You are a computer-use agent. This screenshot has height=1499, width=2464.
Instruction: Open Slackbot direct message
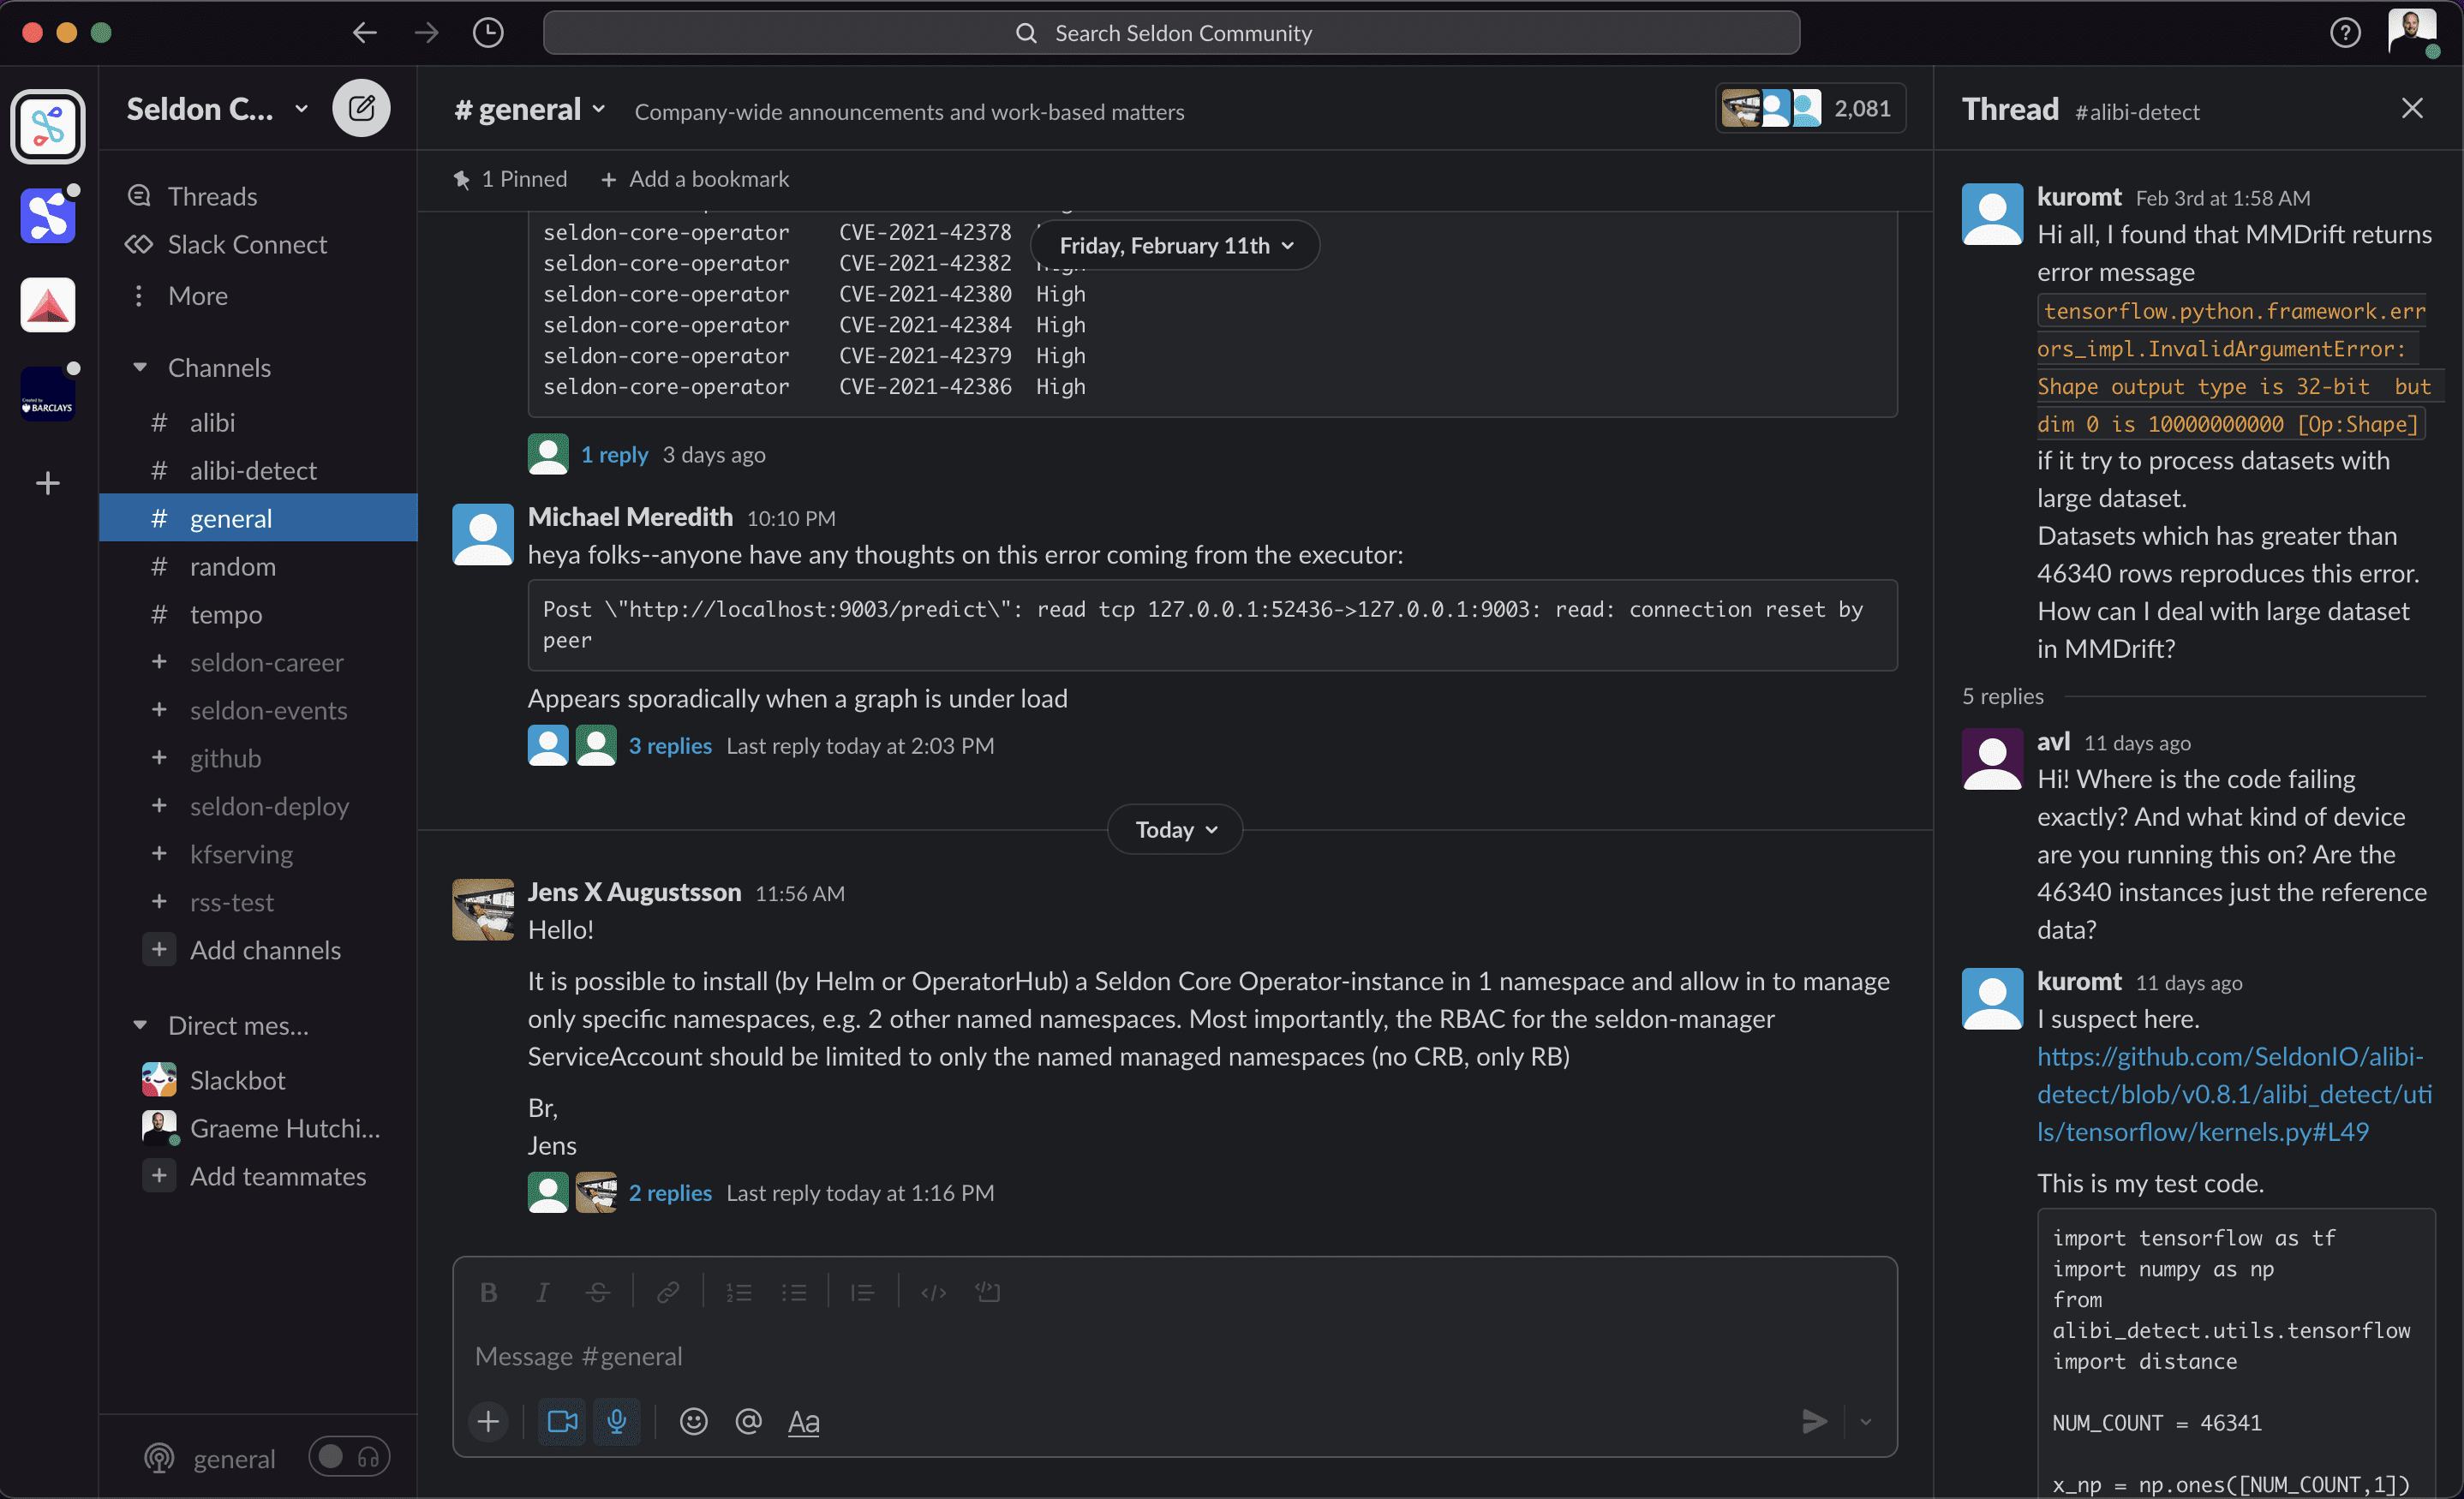point(259,1080)
